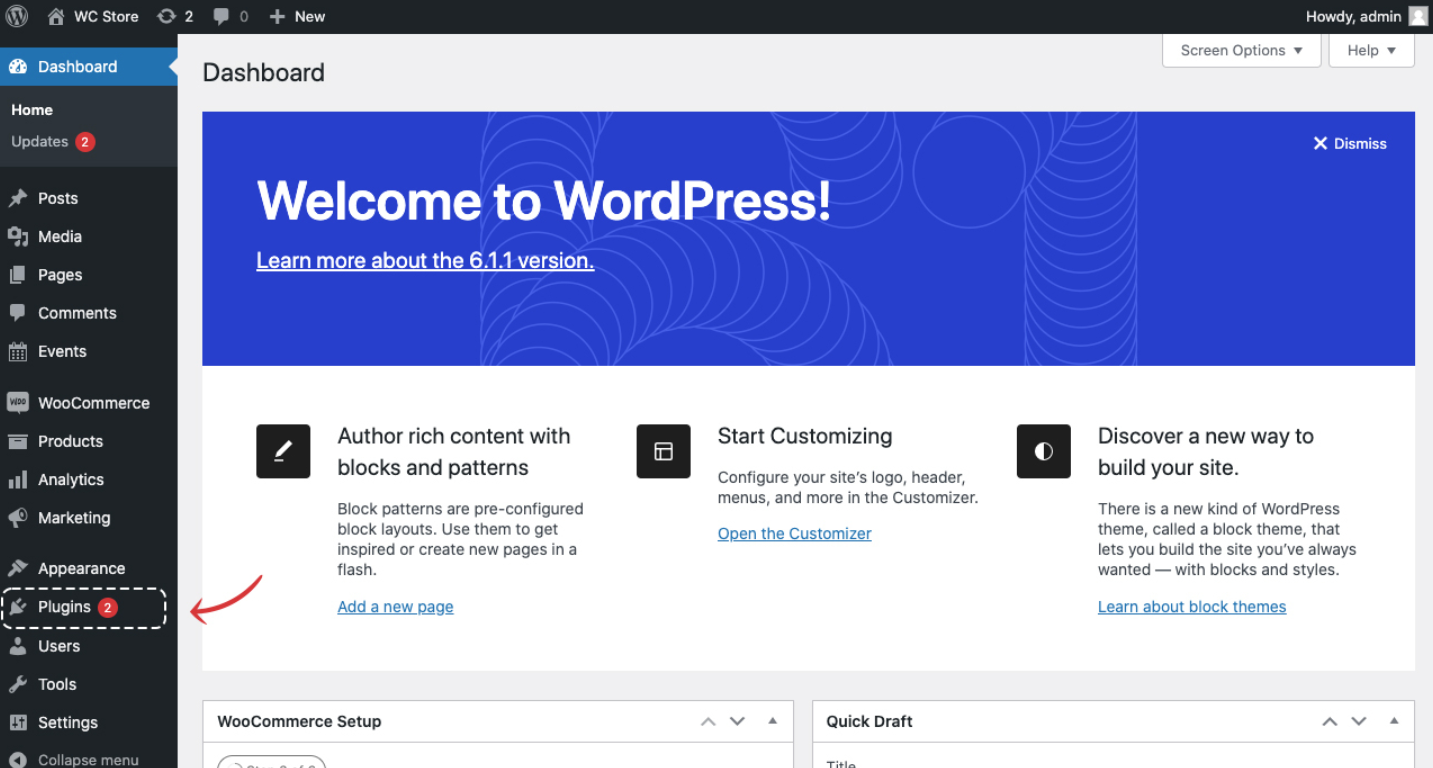Follow the Open the Customizer link
This screenshot has height=768, width=1433.
click(794, 534)
